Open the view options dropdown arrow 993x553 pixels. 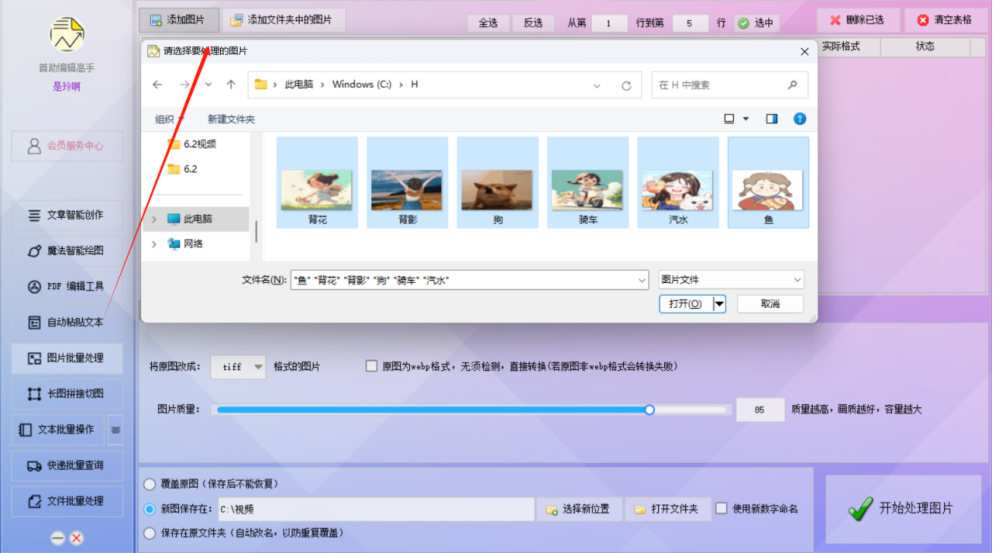pos(746,118)
